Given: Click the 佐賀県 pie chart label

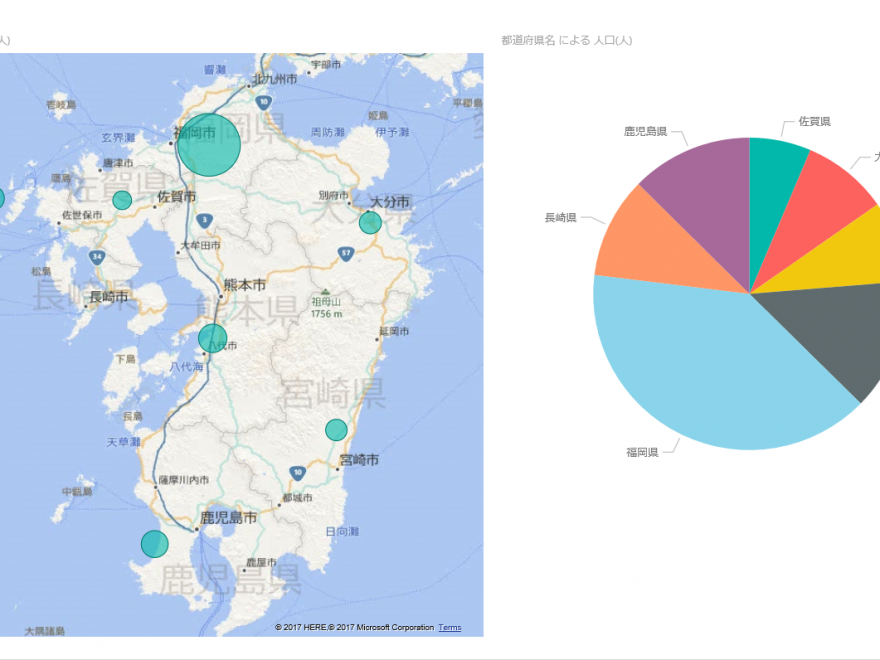Looking at the screenshot, I should coord(814,122).
